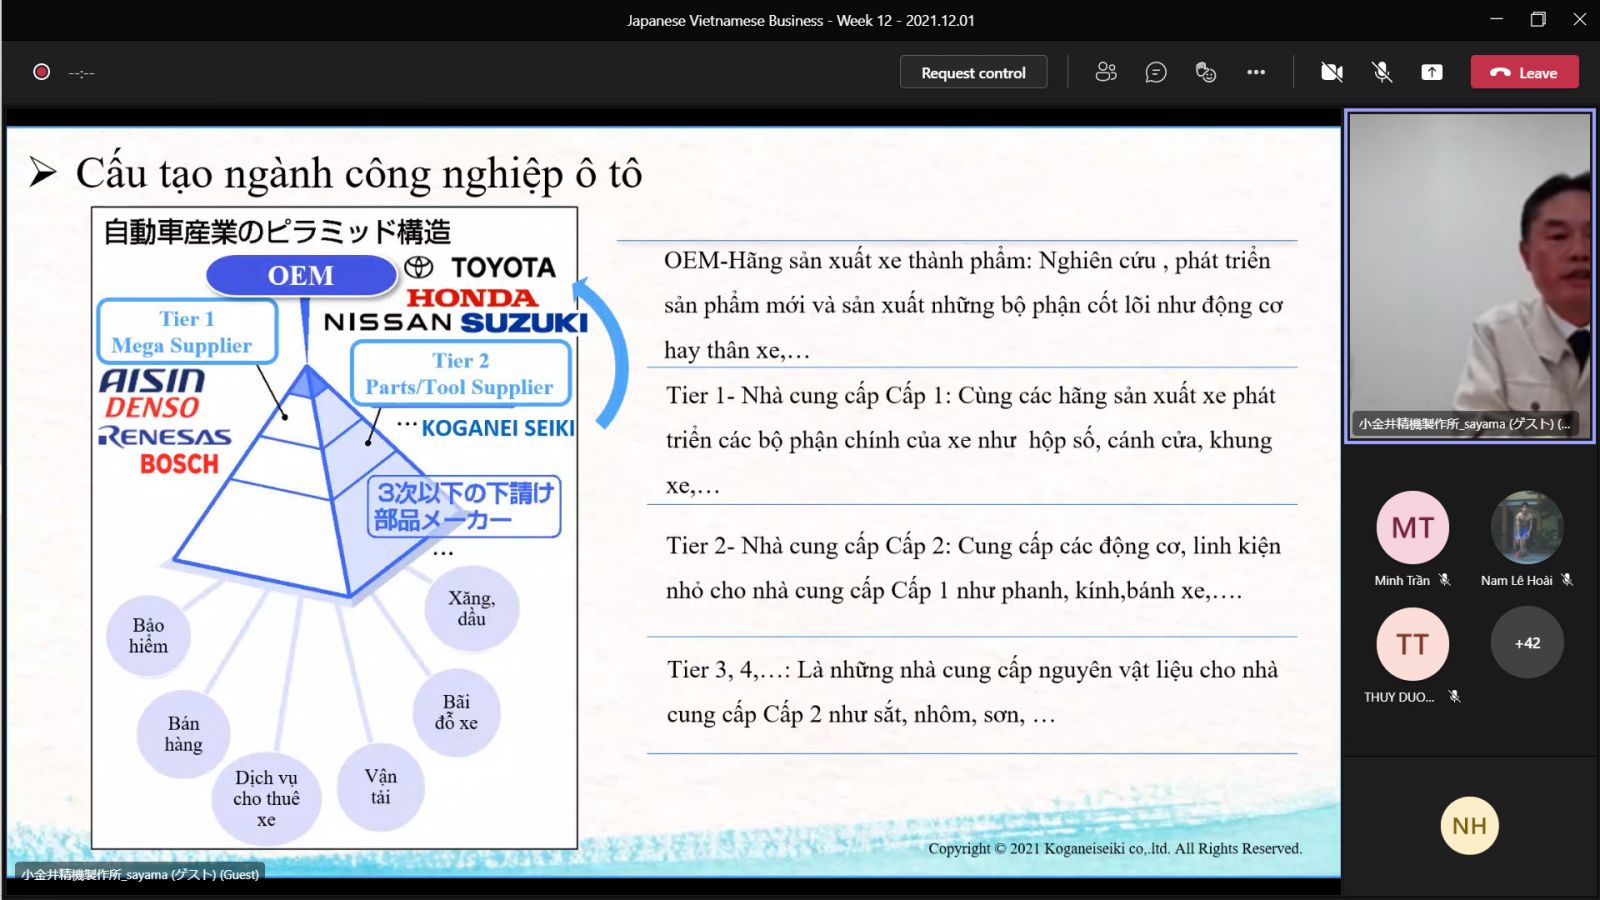Click THUY DUO... muted microphone icon
Screen dimensions: 1600x900
click(1455, 697)
